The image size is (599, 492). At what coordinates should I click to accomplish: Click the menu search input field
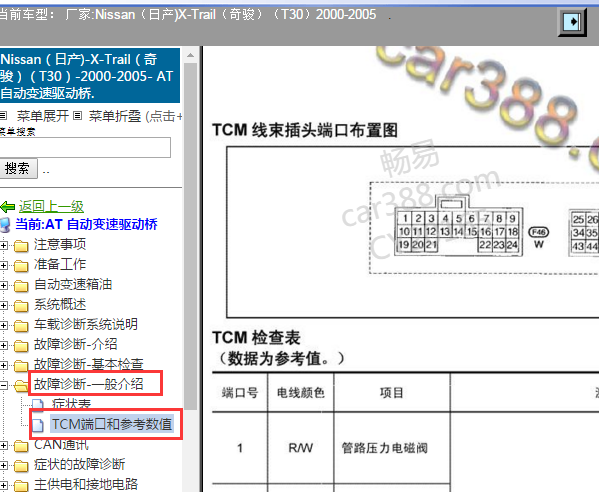(85, 147)
